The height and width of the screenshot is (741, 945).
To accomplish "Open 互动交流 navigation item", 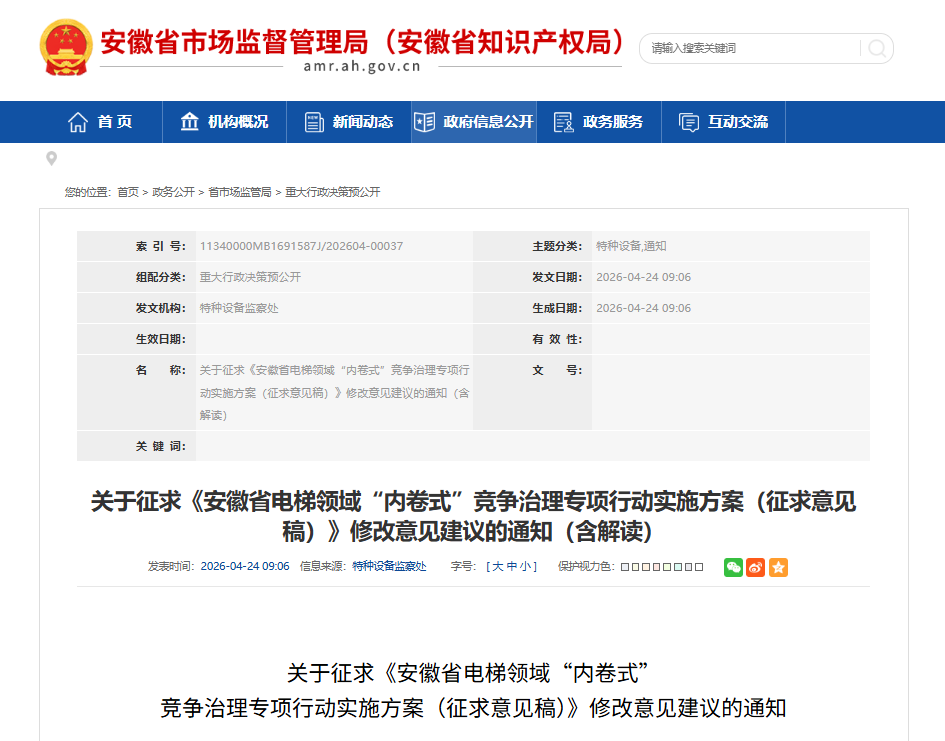I will click(x=724, y=122).
